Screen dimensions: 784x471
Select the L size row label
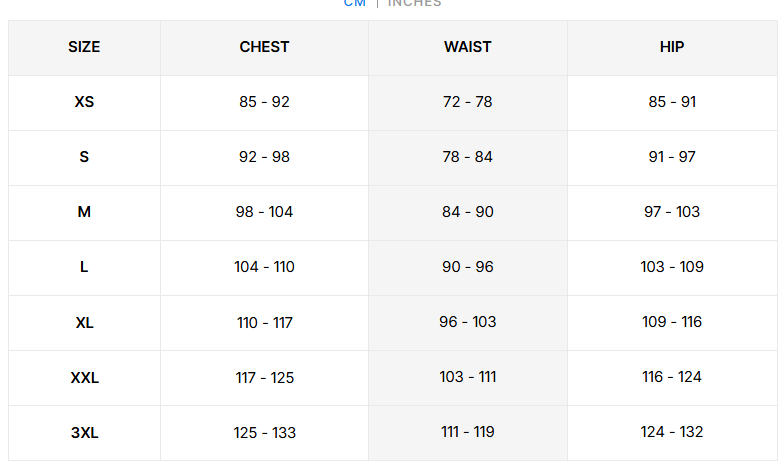pos(84,267)
